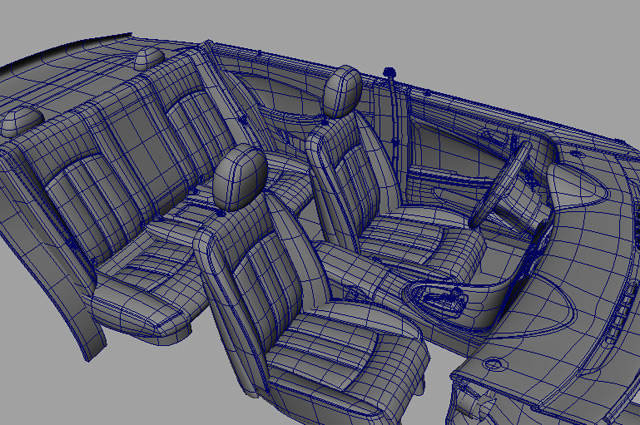The image size is (640, 425).
Task: Select the rear headrest behind the passenger seat
Action: point(21,121)
